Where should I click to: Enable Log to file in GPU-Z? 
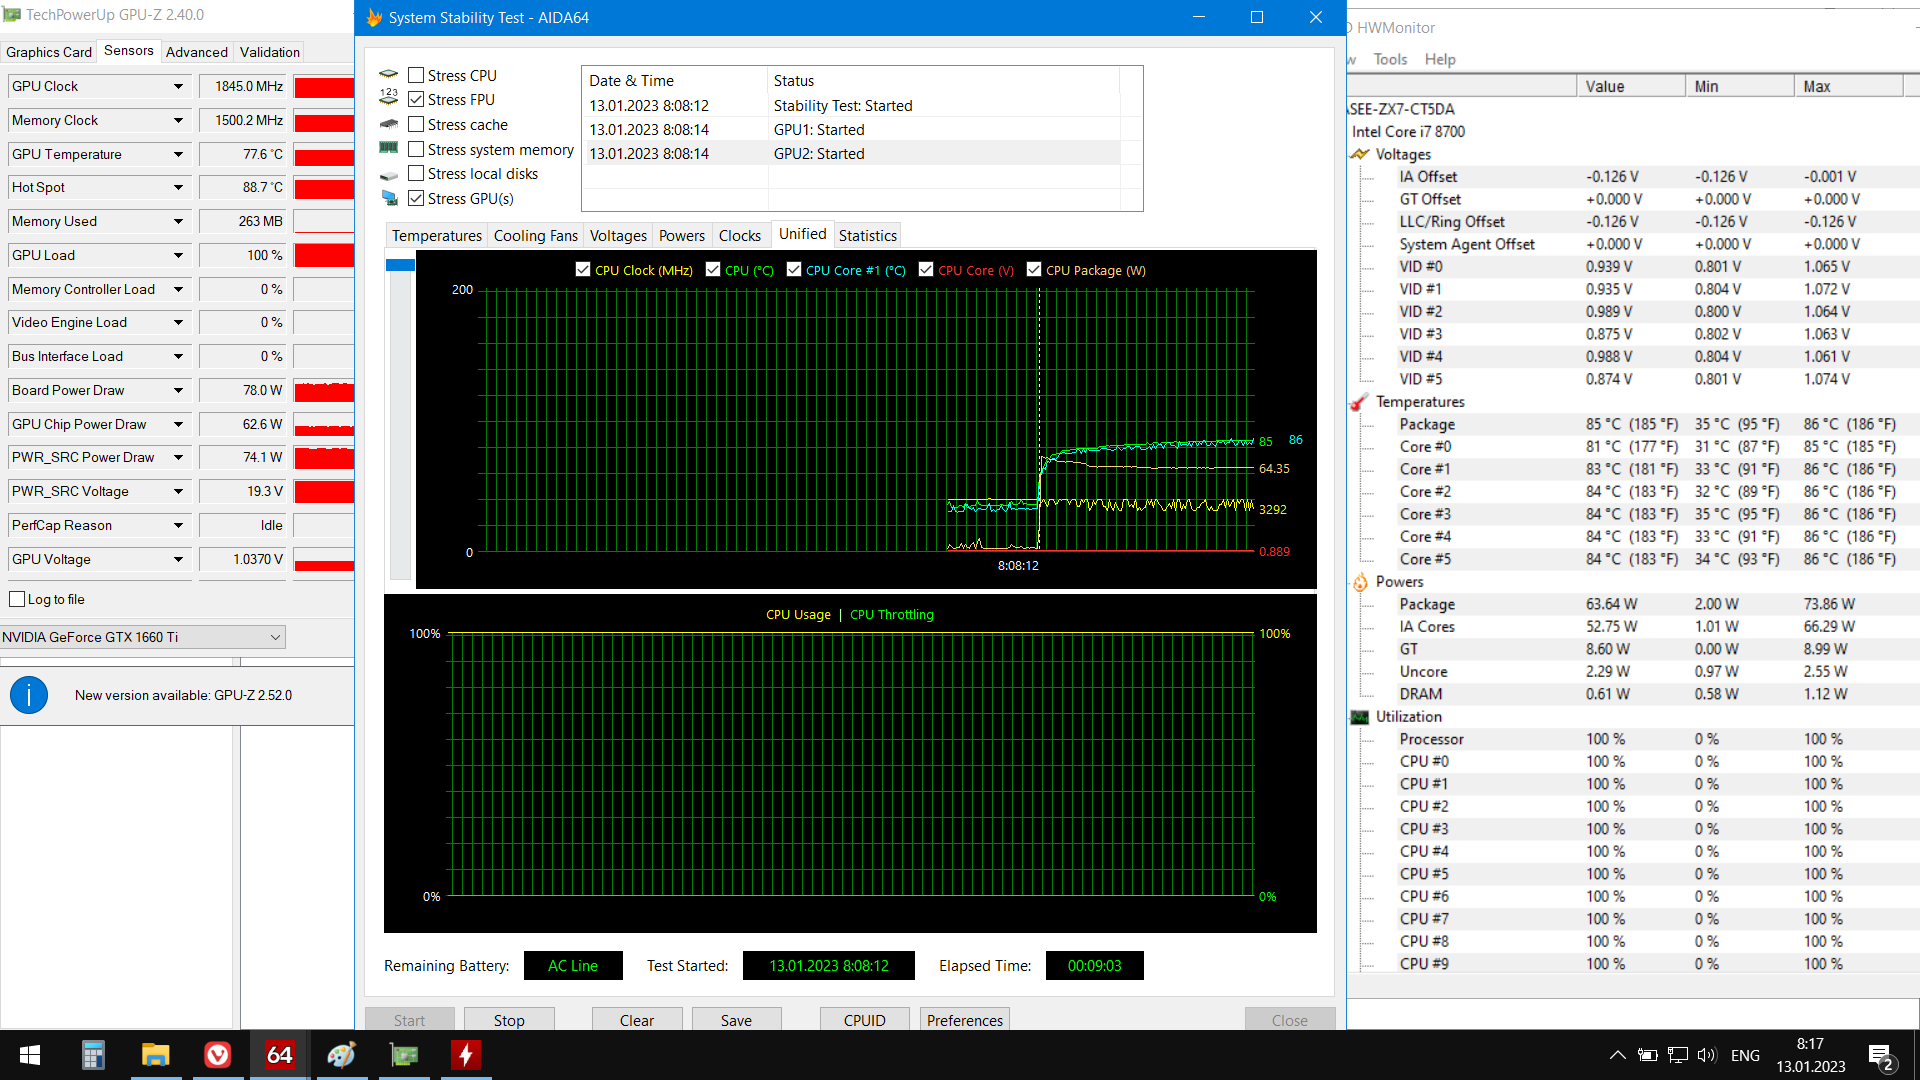click(17, 599)
